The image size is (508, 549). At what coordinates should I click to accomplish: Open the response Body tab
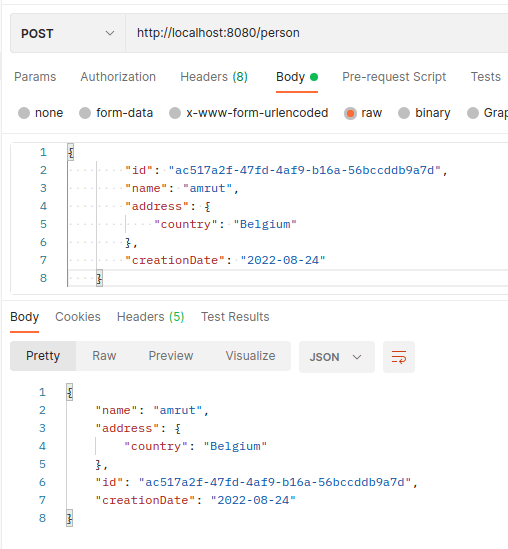[x=25, y=317]
